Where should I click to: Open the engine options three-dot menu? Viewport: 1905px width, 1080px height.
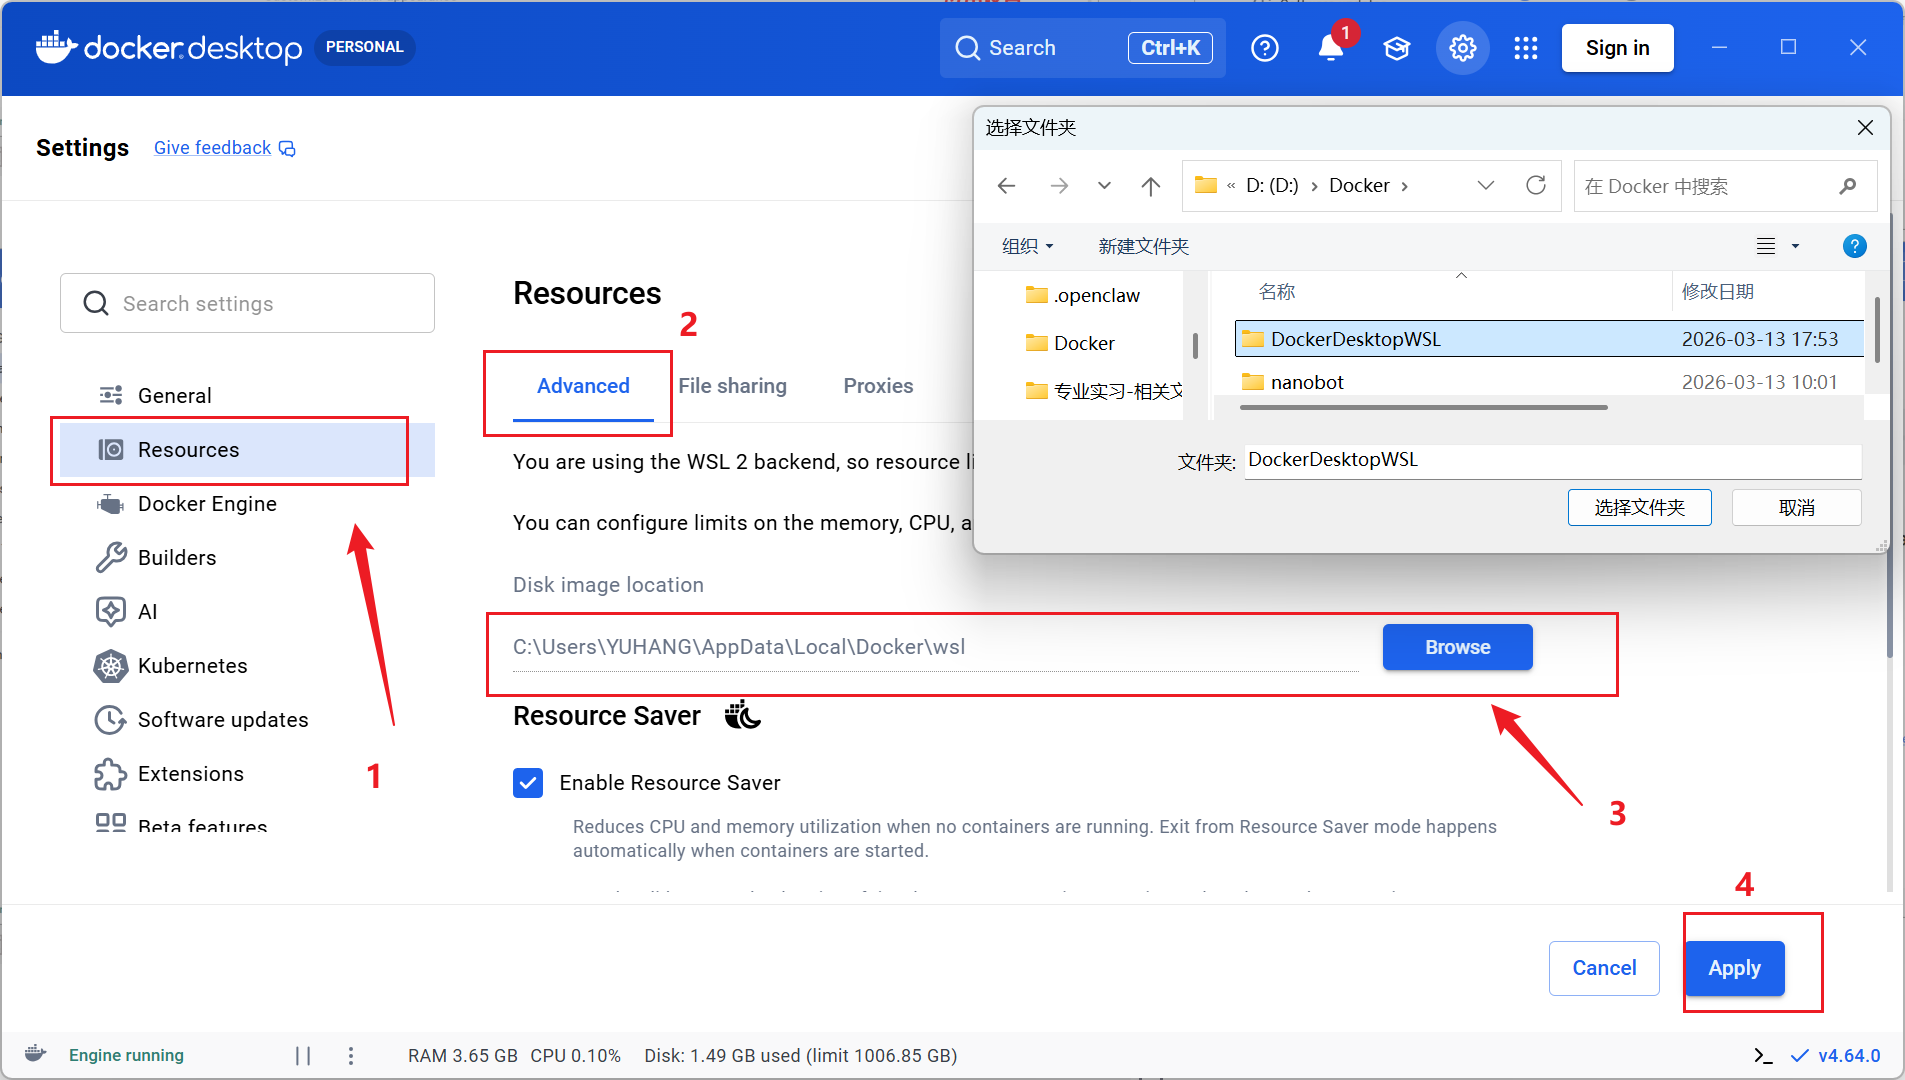tap(351, 1056)
